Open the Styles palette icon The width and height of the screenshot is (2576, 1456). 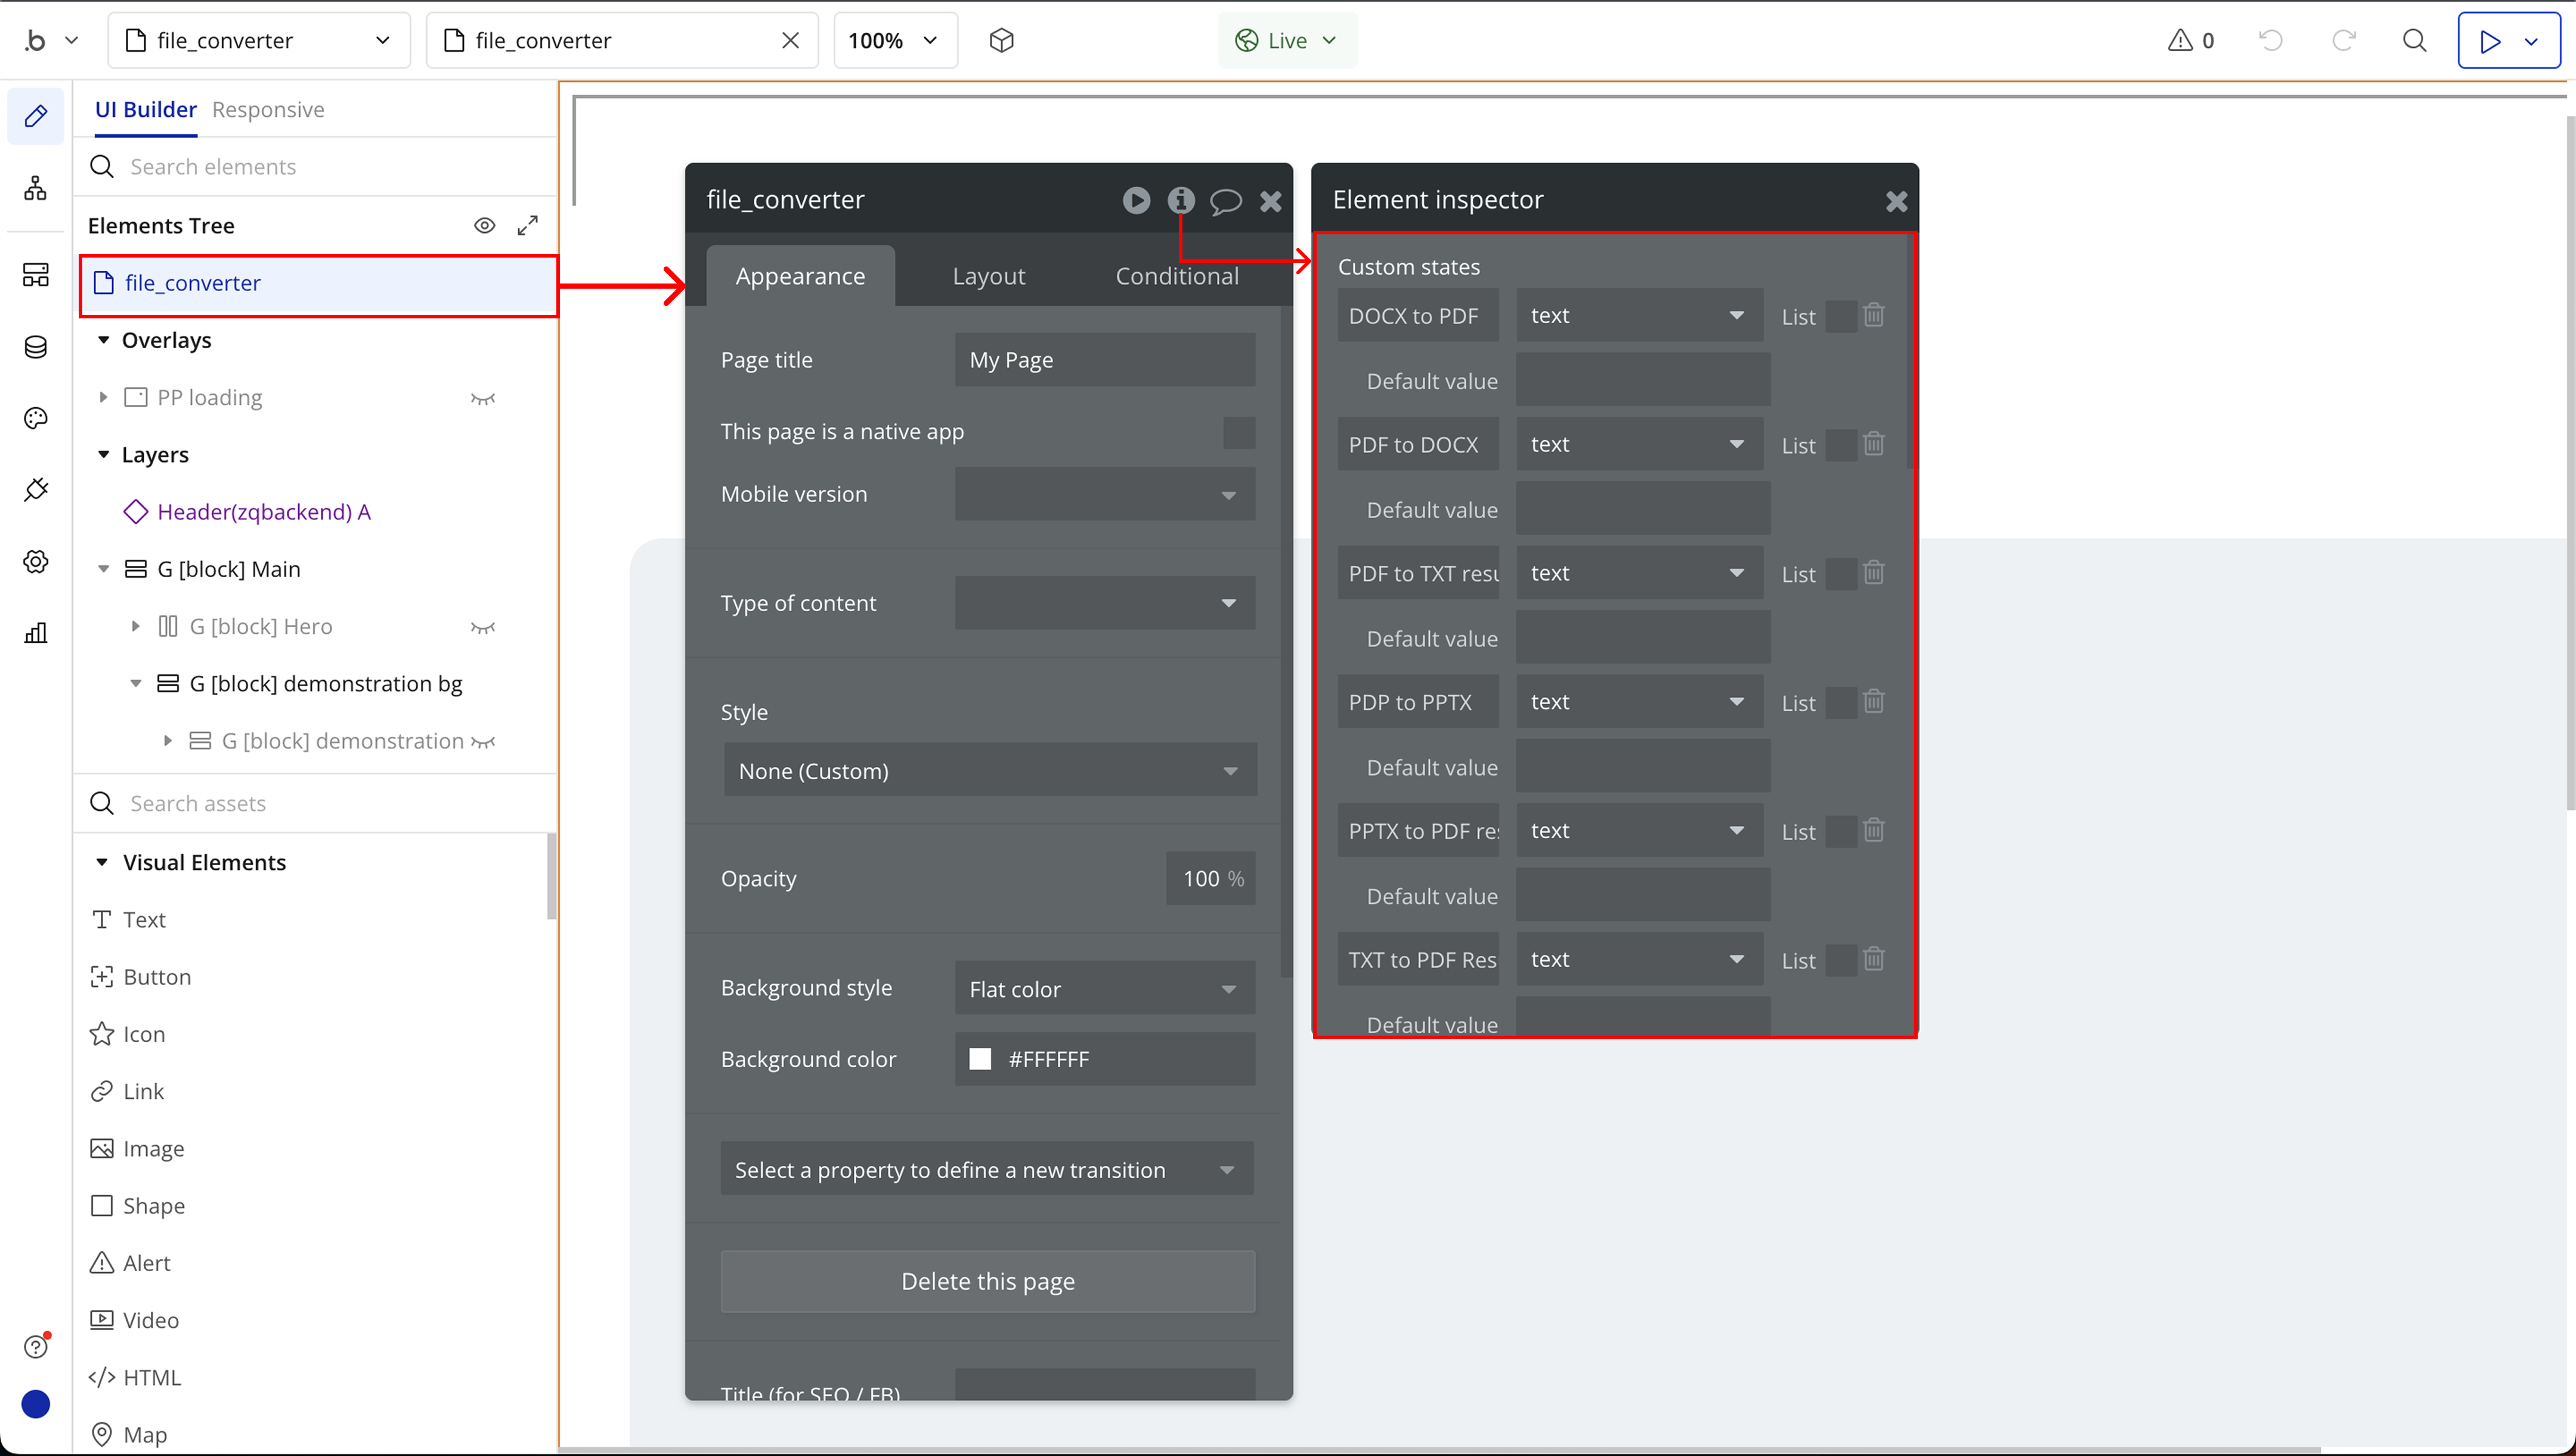coord(36,418)
